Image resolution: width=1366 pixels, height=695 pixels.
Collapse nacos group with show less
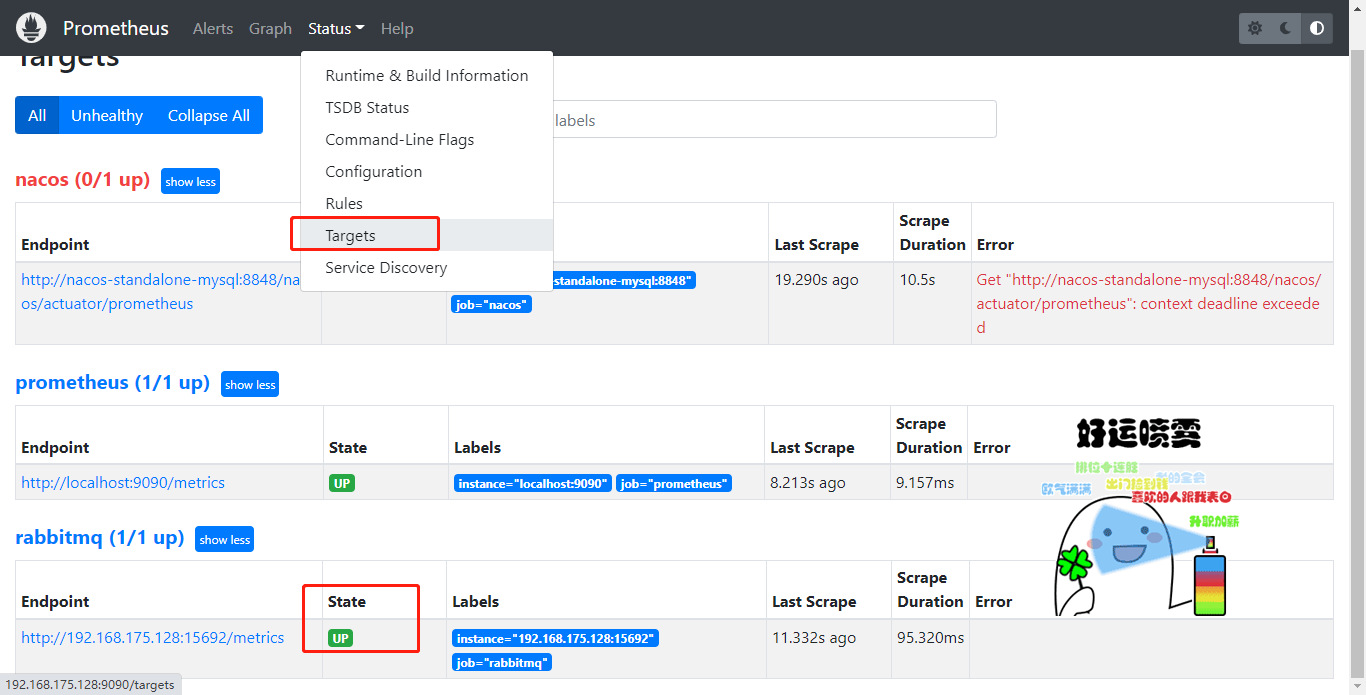190,181
